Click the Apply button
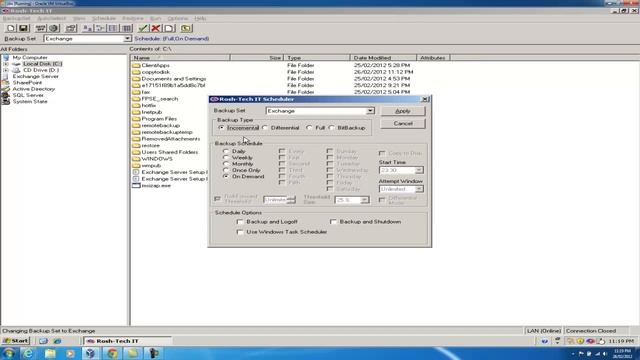The image size is (640, 360). [403, 111]
